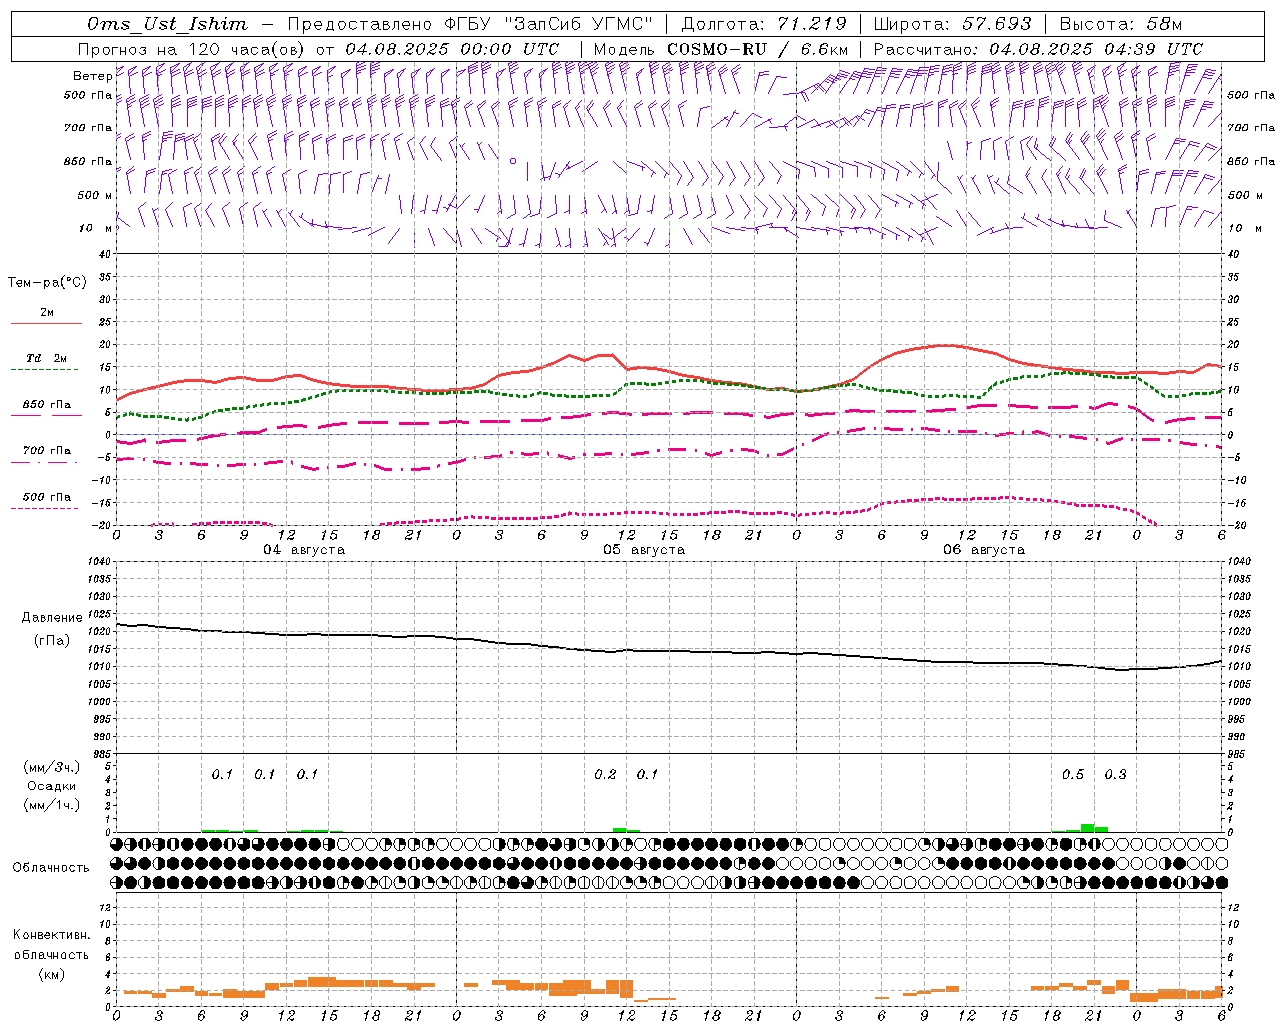Click the longitude value 71.219

(812, 24)
